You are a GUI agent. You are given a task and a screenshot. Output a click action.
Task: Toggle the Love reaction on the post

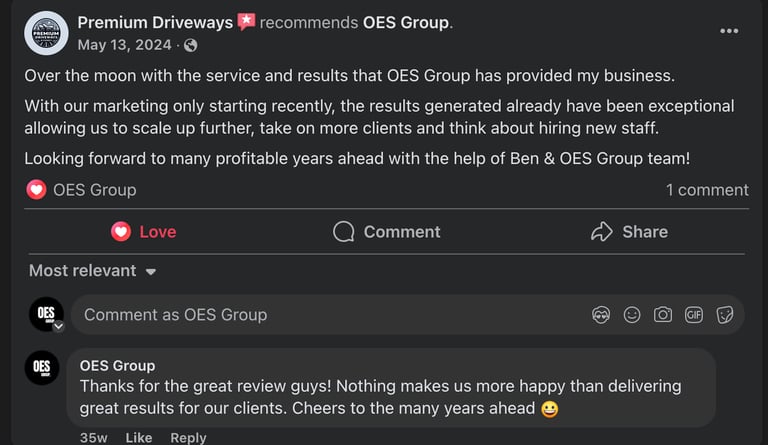(x=143, y=232)
